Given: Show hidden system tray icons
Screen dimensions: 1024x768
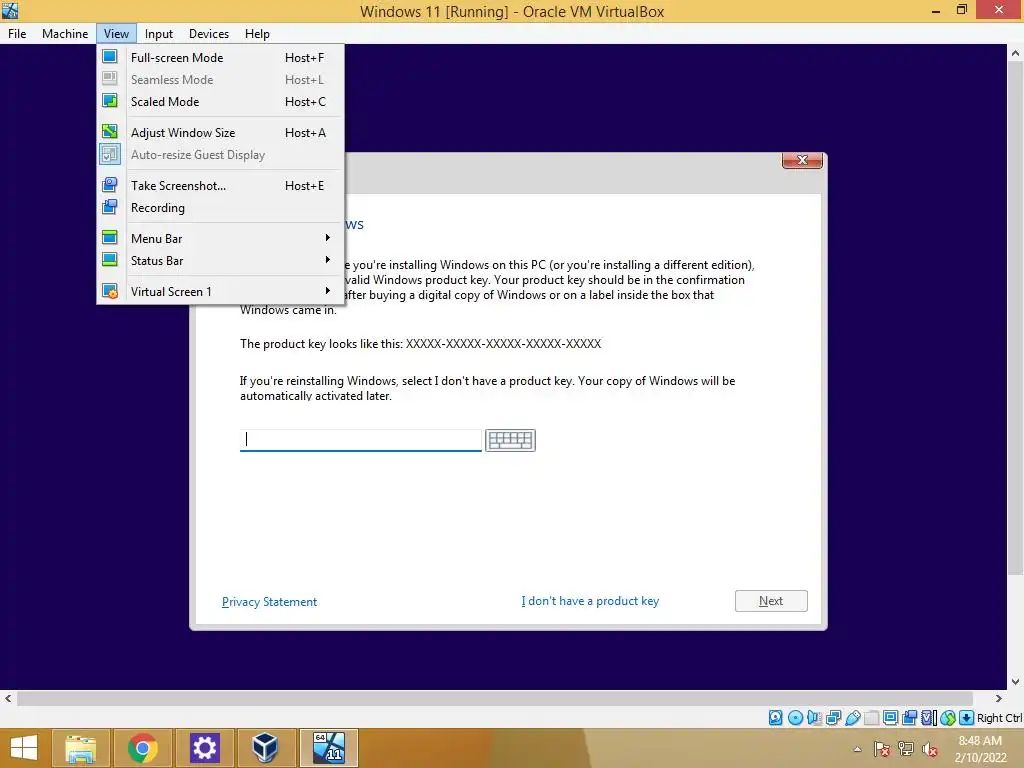Looking at the screenshot, I should point(857,749).
